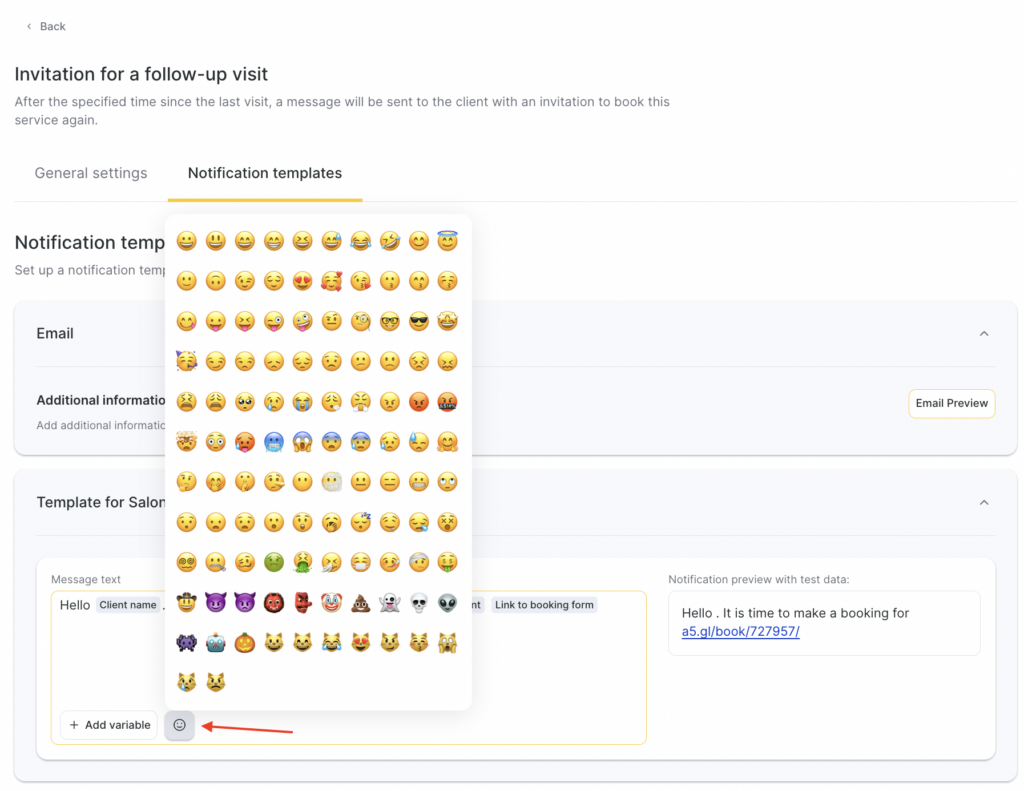Open the Notification templates tab
The image size is (1024, 791).
tap(265, 173)
